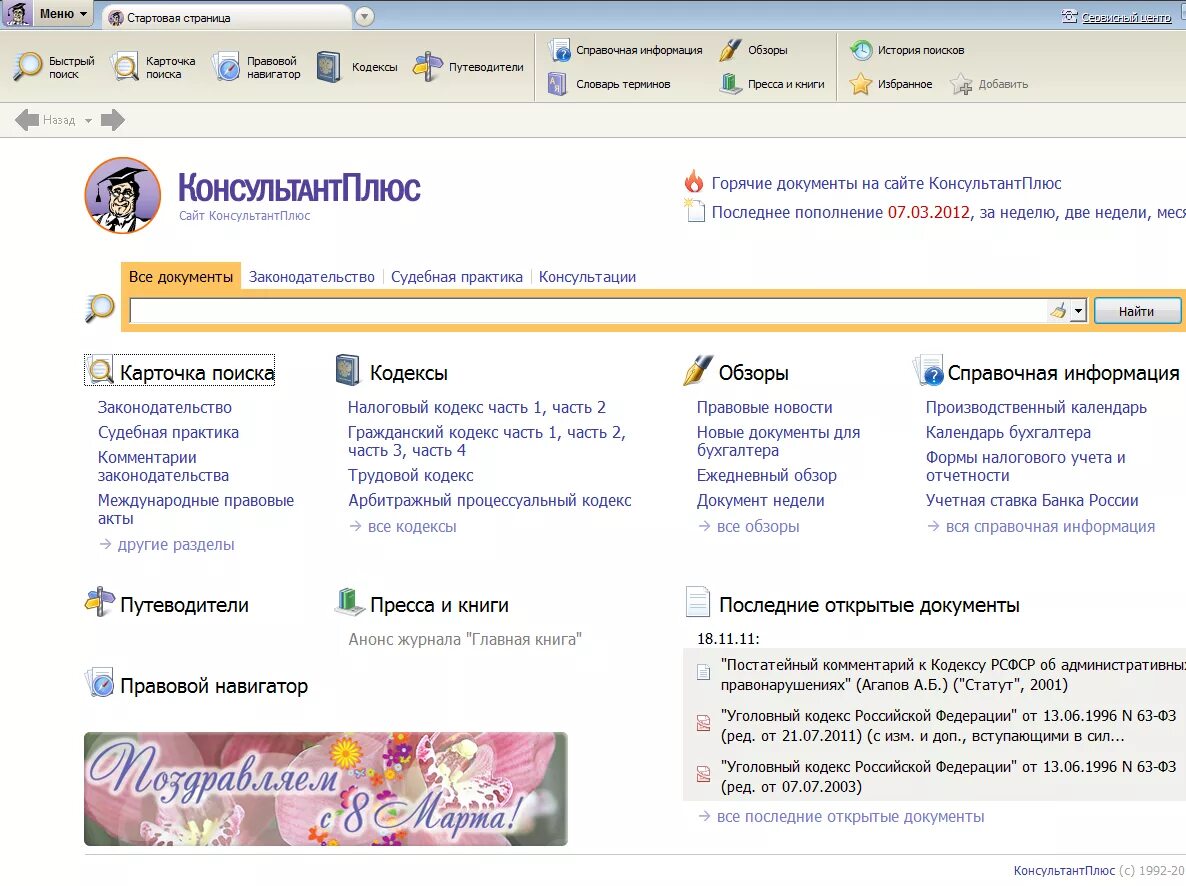Image resolution: width=1186 pixels, height=886 pixels.
Task: Open the Назад history dropdown arrow
Action: 88,120
